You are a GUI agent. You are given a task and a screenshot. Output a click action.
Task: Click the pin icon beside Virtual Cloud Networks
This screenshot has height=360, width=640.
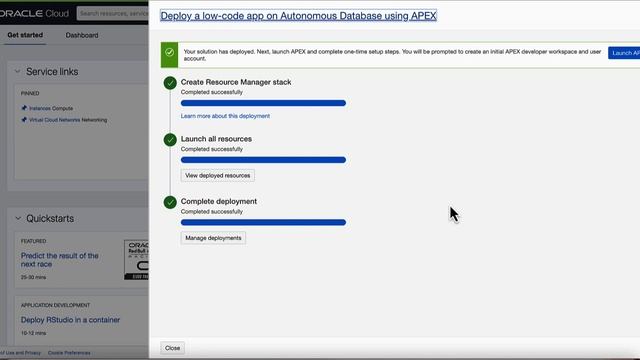(24, 120)
